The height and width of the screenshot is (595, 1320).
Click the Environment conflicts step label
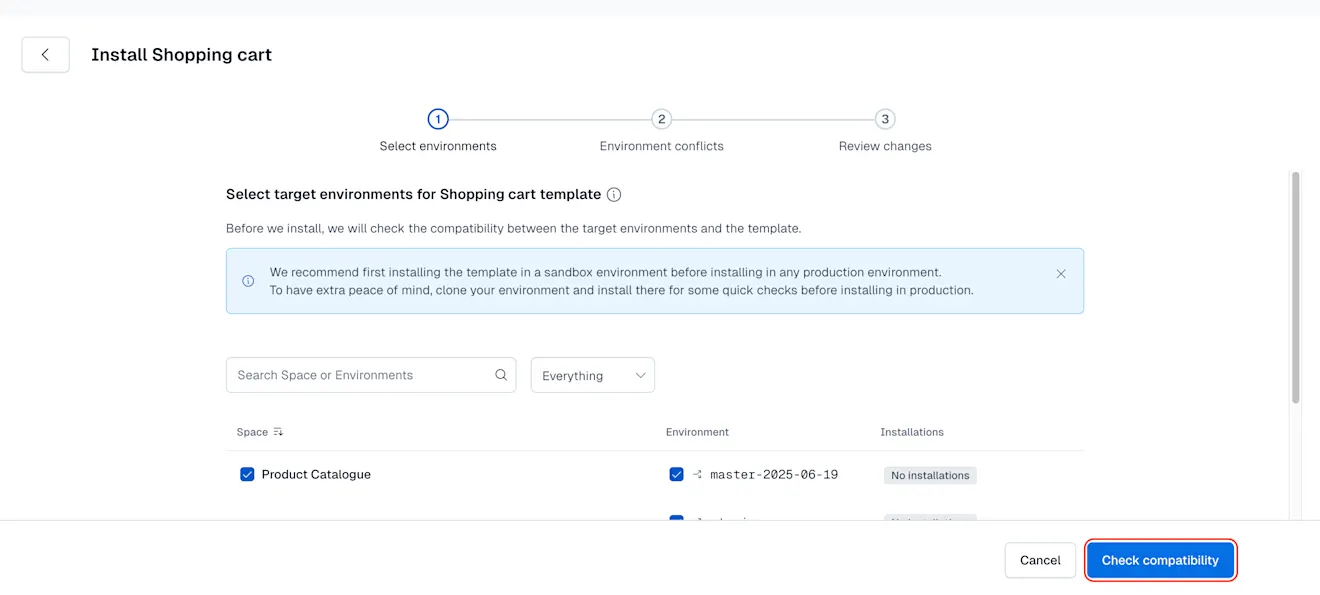661,145
